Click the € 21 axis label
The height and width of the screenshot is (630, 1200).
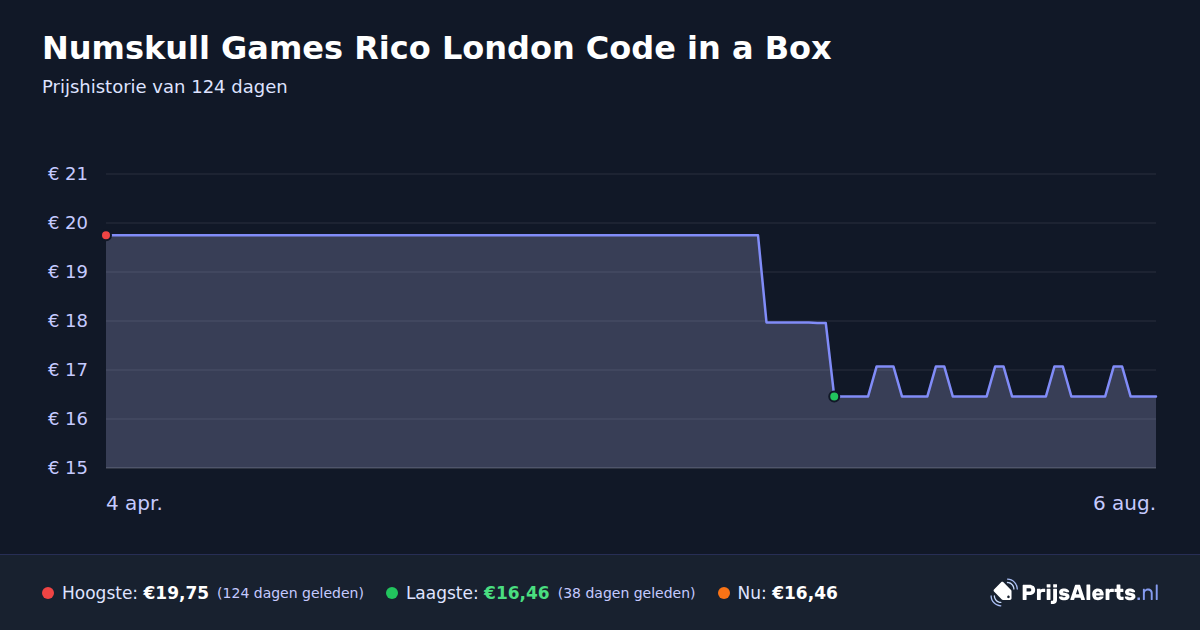point(68,174)
